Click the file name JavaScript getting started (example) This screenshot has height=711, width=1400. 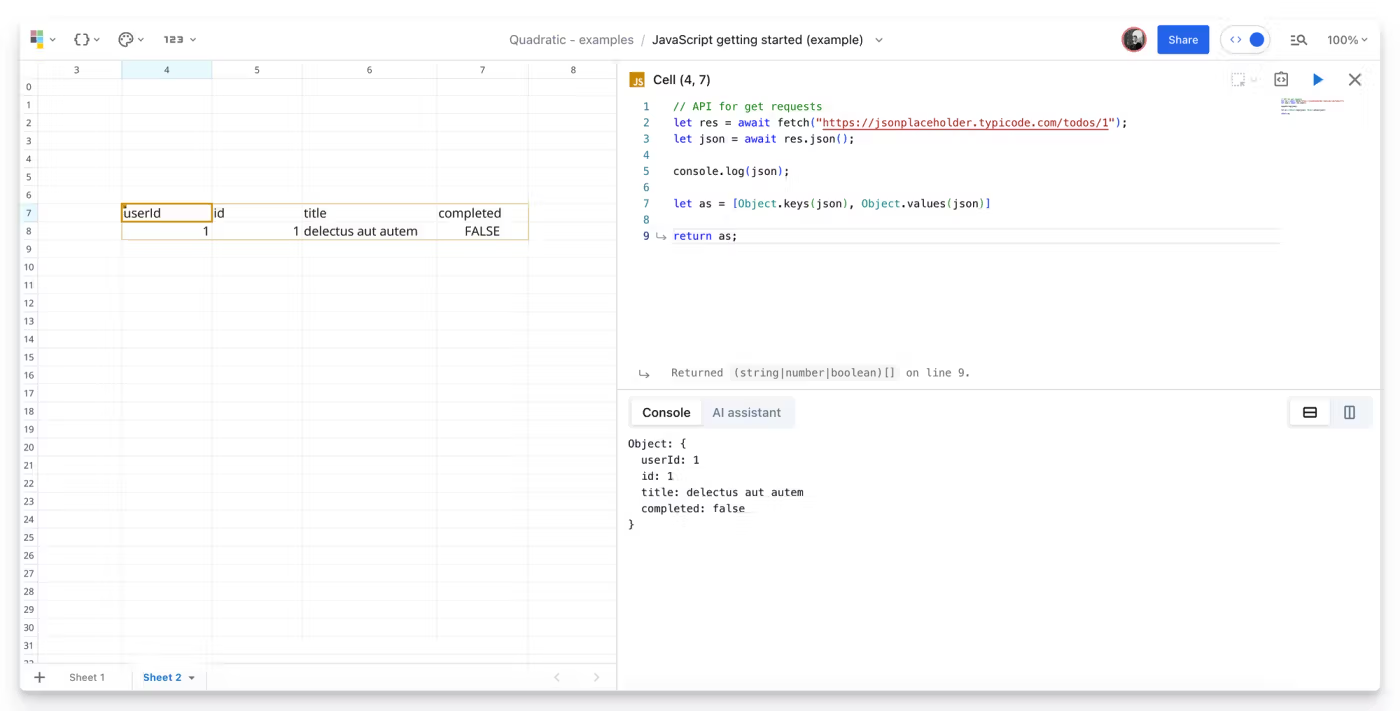[x=757, y=40]
